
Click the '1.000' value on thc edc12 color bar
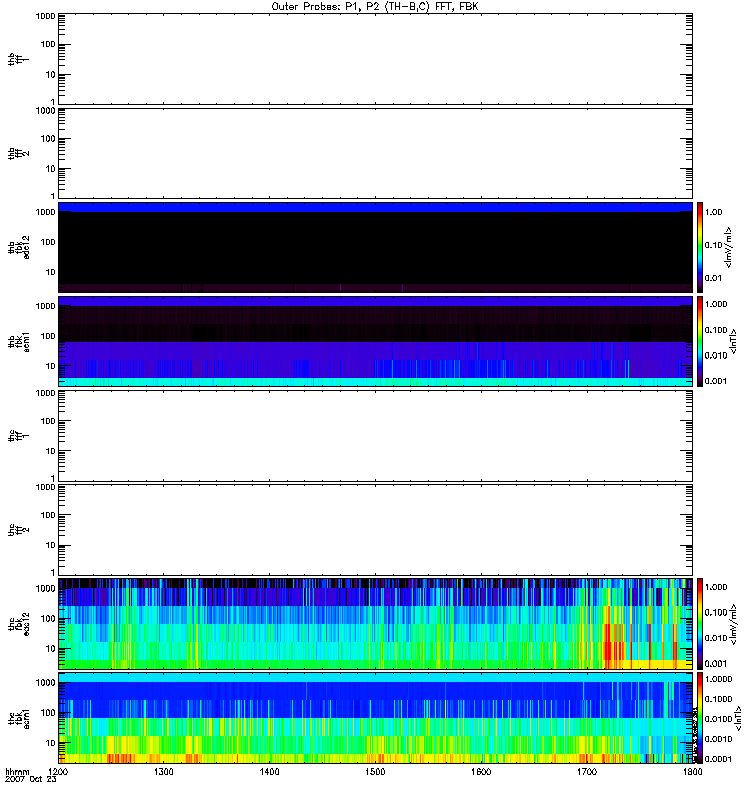pyautogui.click(x=716, y=587)
